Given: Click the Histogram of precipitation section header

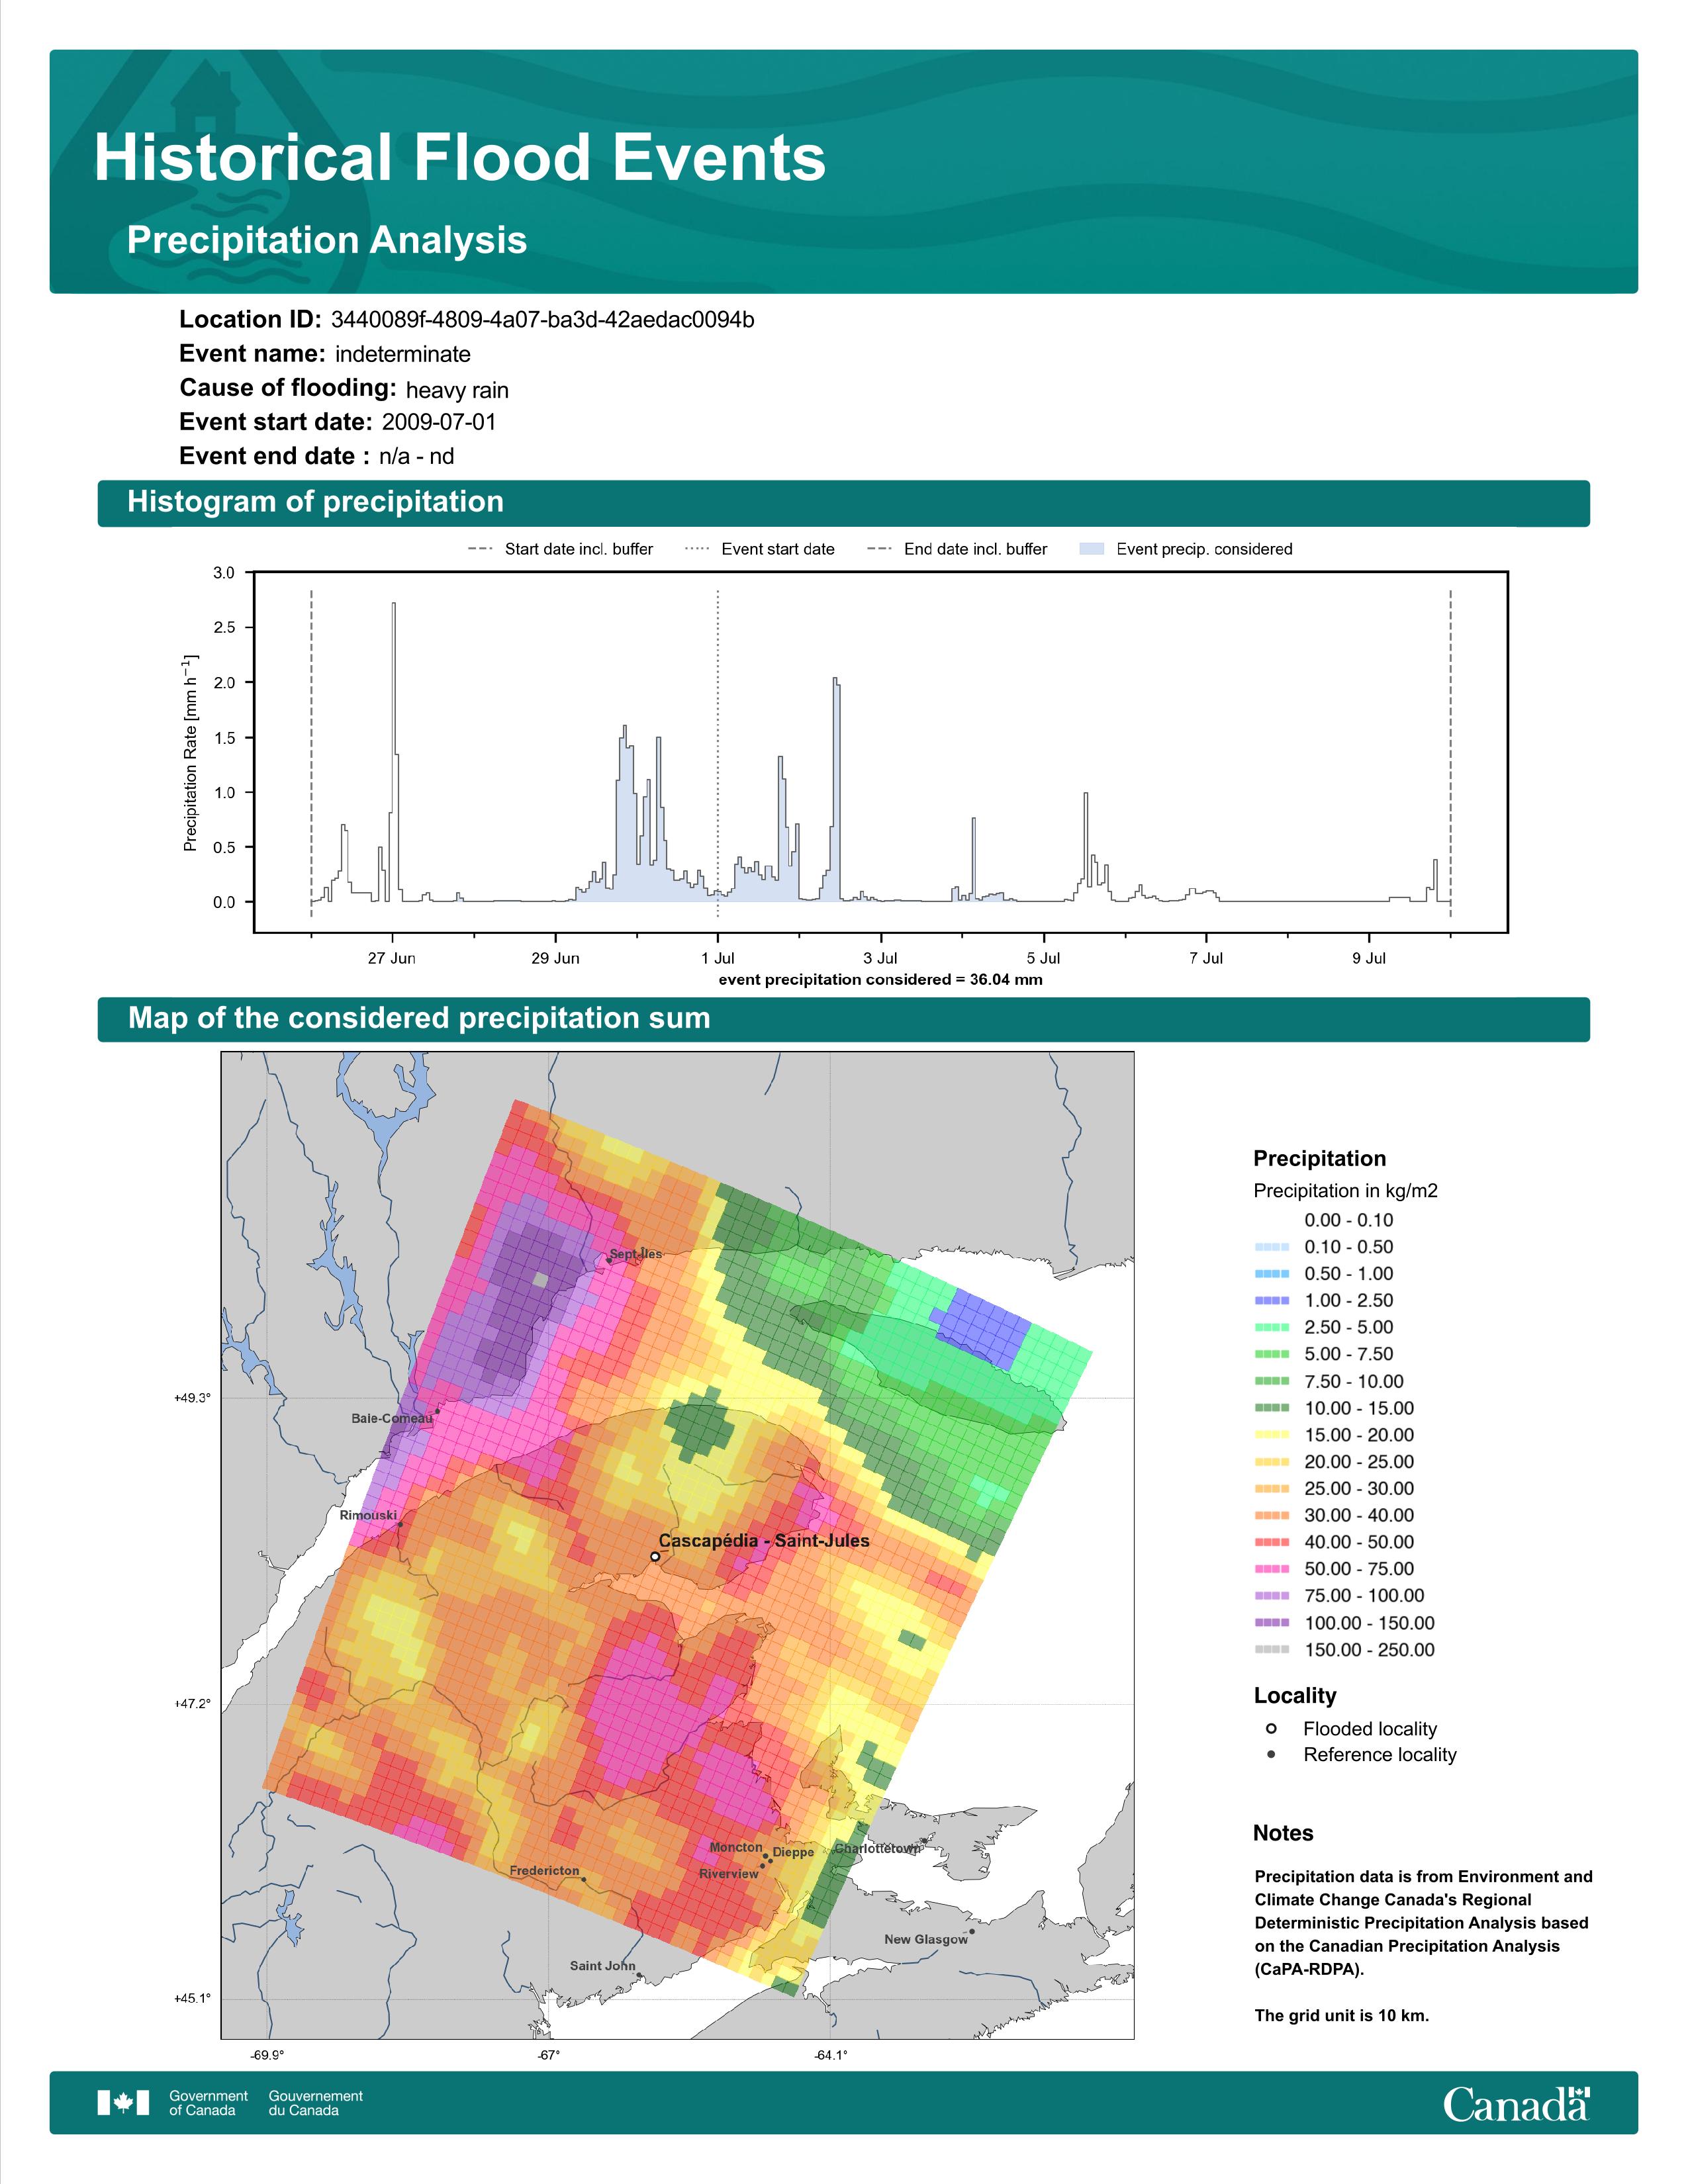Looking at the screenshot, I should (843, 502).
